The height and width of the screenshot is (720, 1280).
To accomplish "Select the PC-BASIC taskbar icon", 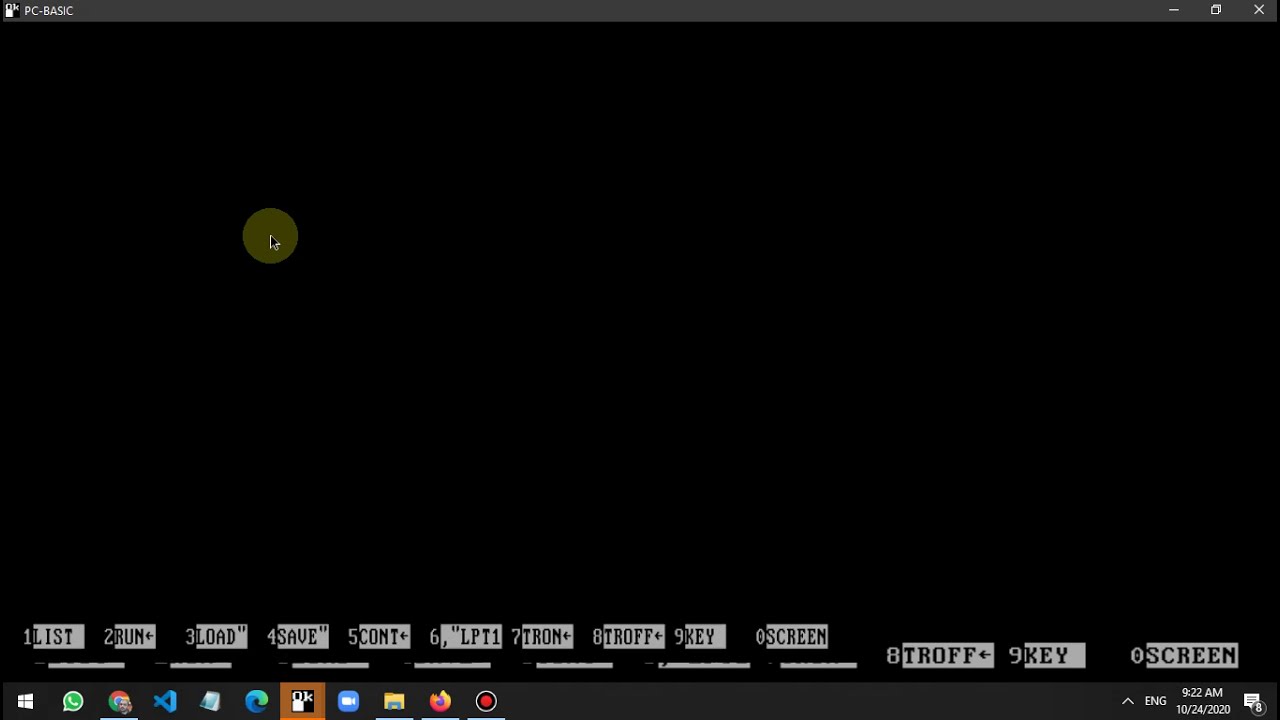I will [x=303, y=701].
